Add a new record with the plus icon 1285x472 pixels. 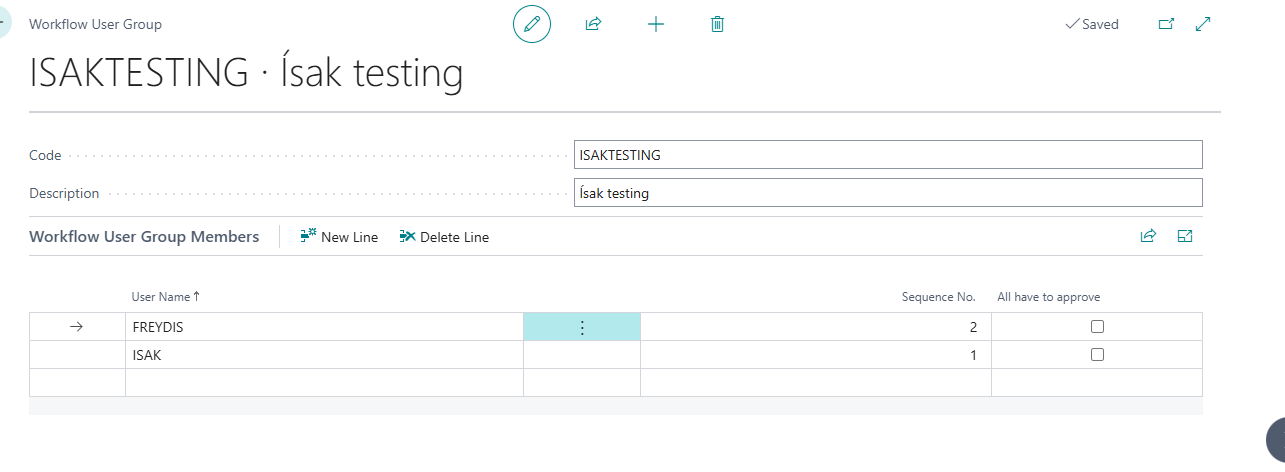[656, 24]
